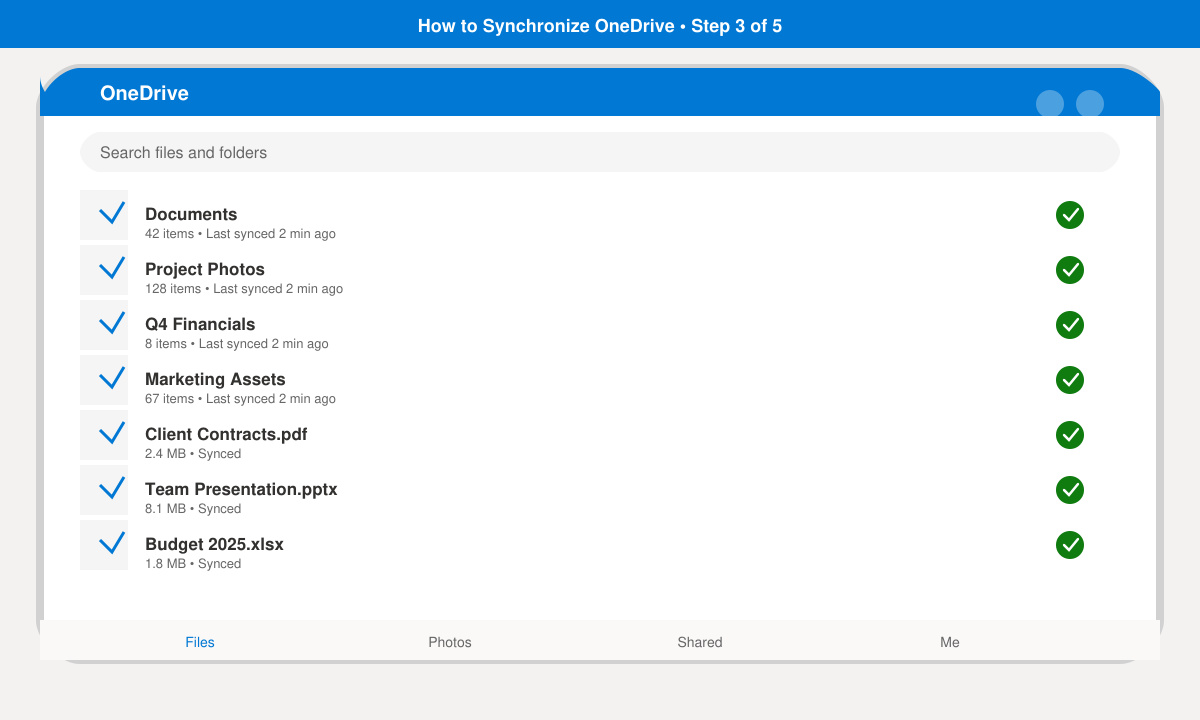Open the Me tab
1200x720 pixels.
click(x=950, y=642)
